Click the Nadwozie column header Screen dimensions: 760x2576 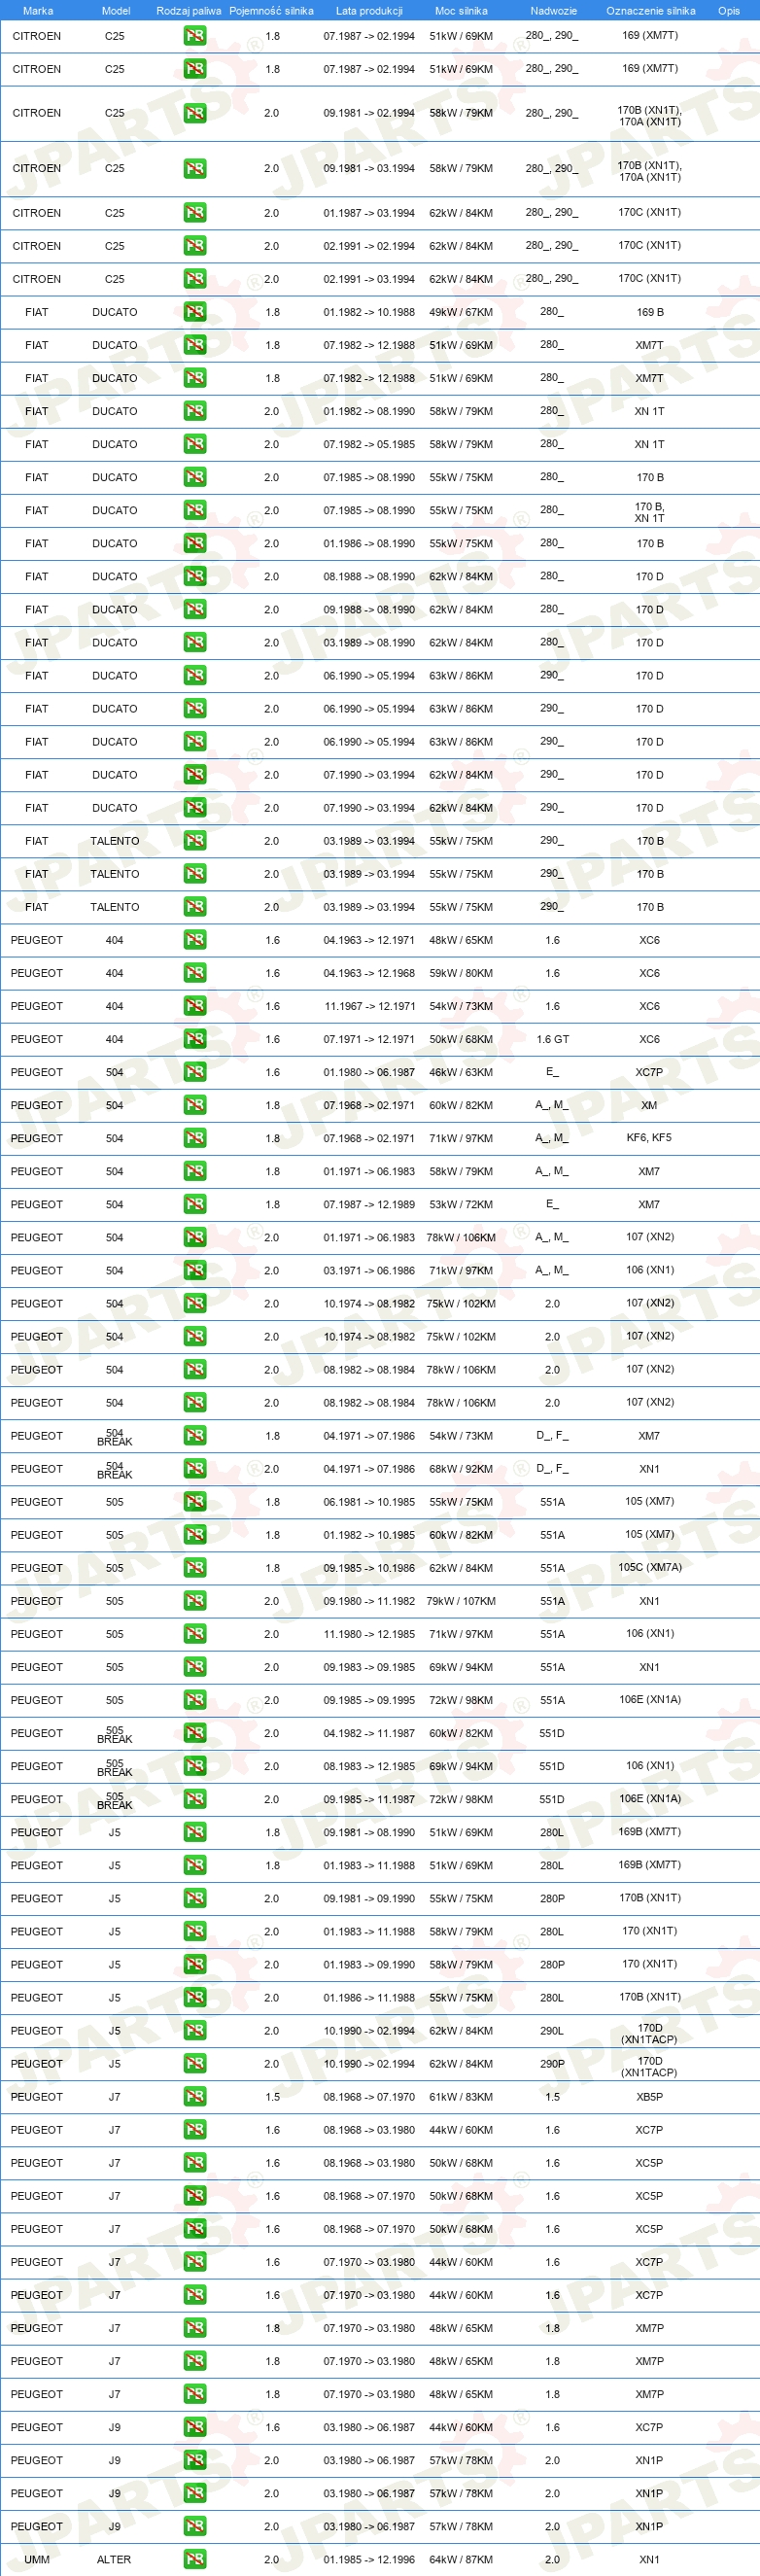[553, 11]
